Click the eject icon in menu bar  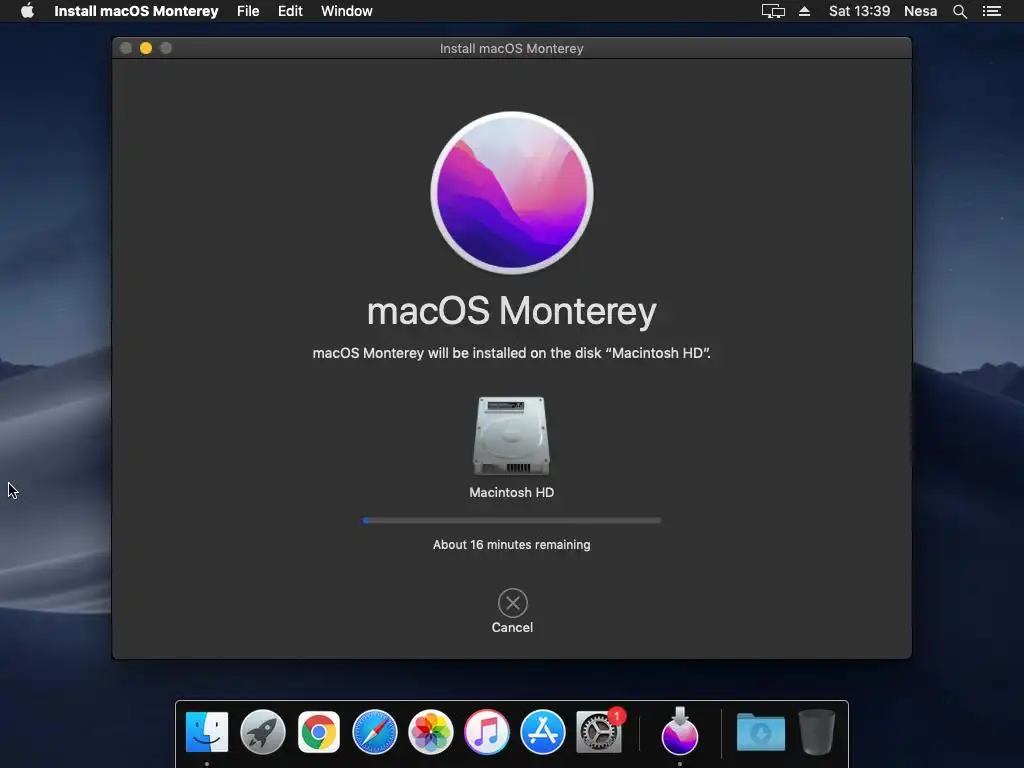pyautogui.click(x=805, y=11)
